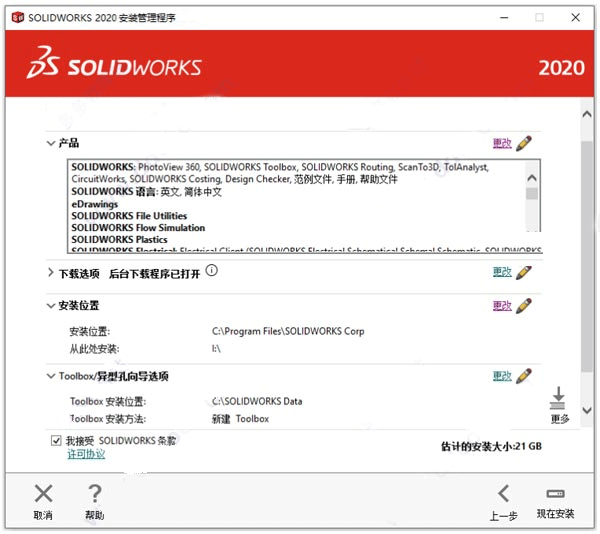Minimize the installation manager window
600x534 pixels.
click(x=504, y=17)
